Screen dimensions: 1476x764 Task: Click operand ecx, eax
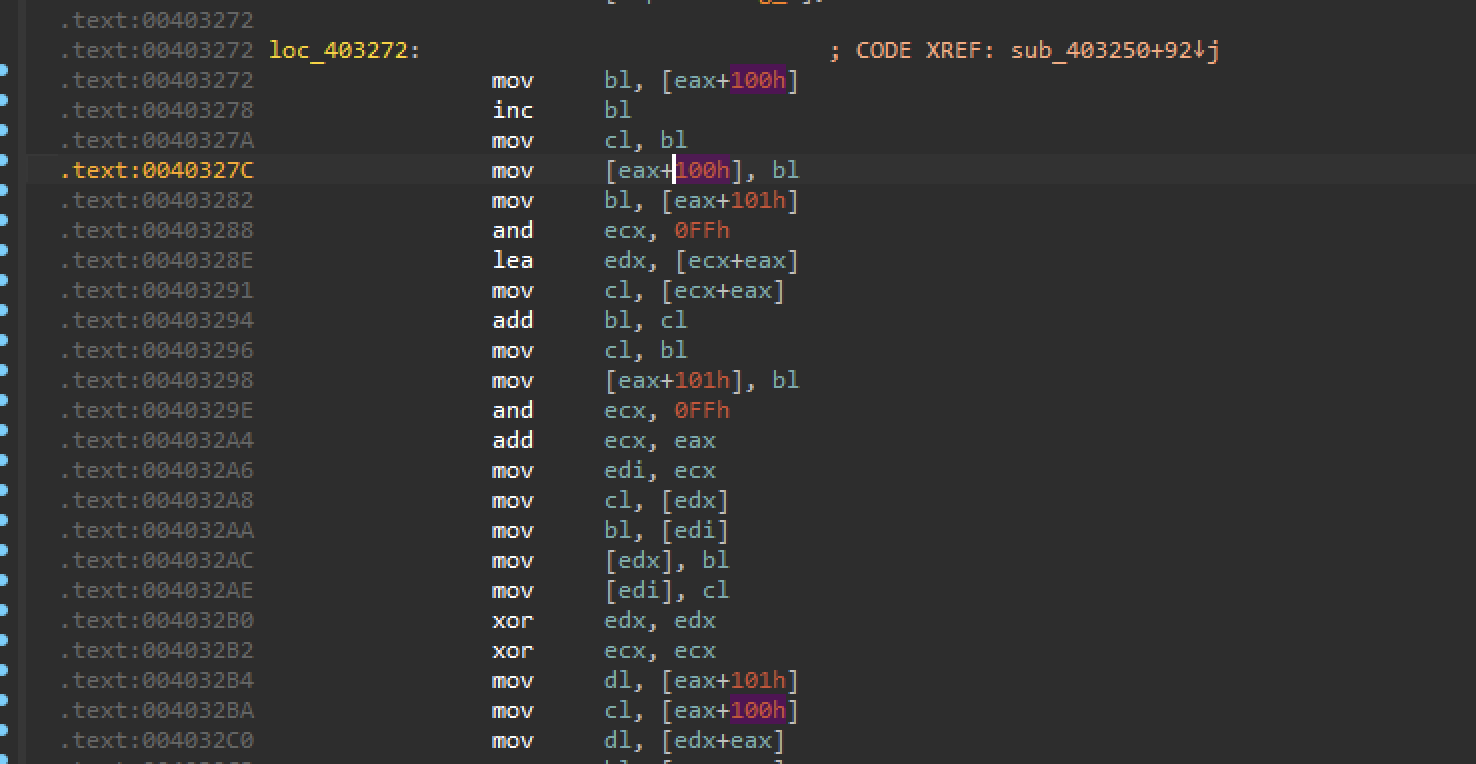(x=660, y=440)
